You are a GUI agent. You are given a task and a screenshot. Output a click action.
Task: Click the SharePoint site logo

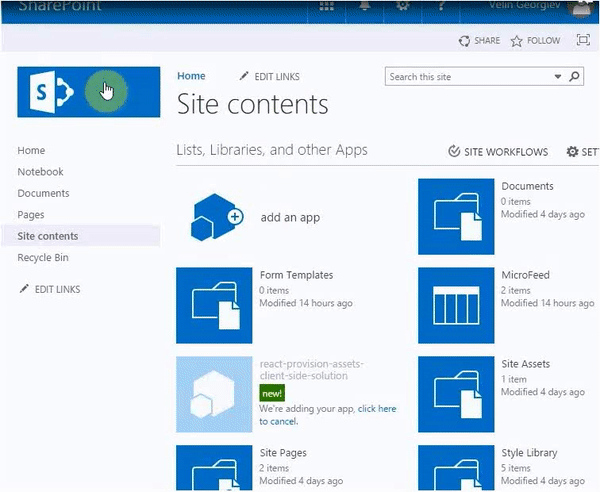(88, 92)
